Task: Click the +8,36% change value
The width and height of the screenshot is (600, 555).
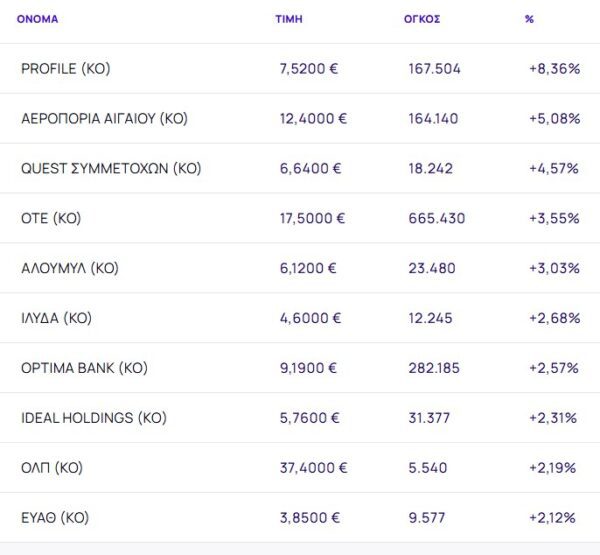Action: (x=553, y=68)
